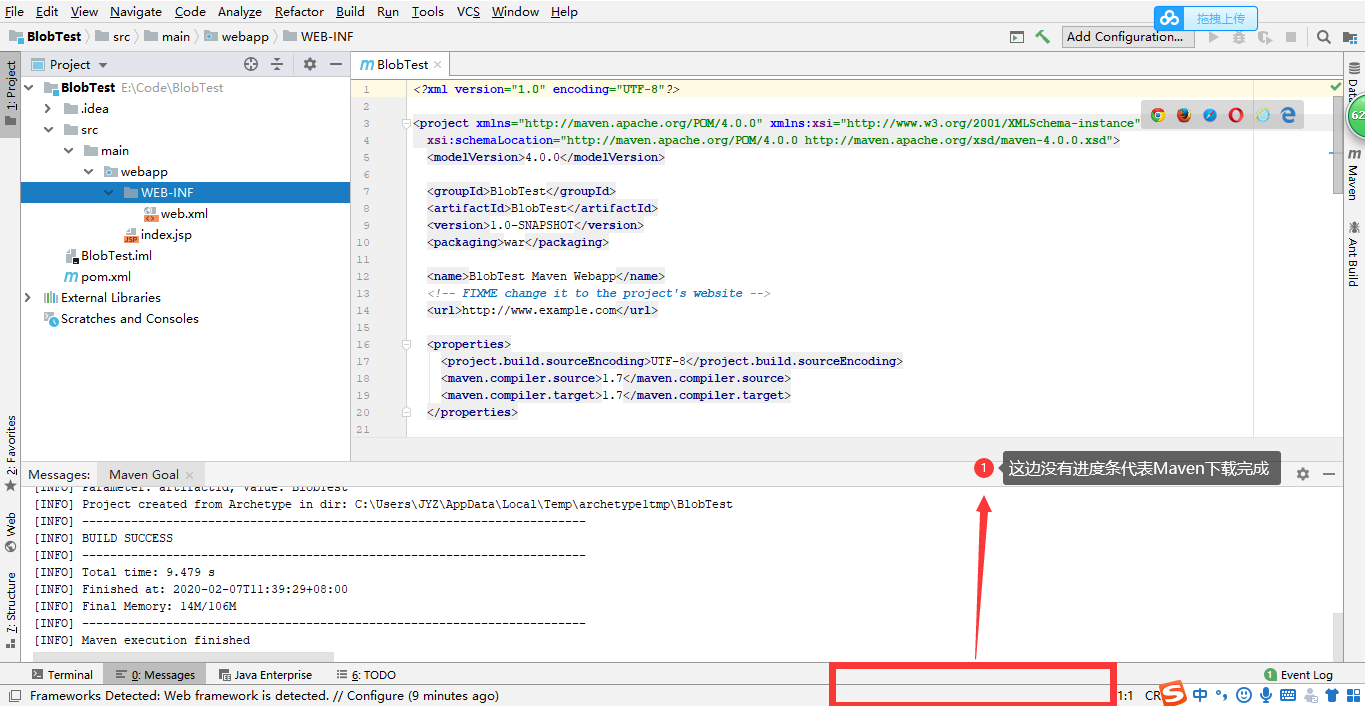Open the TODO tool window
The width and height of the screenshot is (1365, 706).
367,675
